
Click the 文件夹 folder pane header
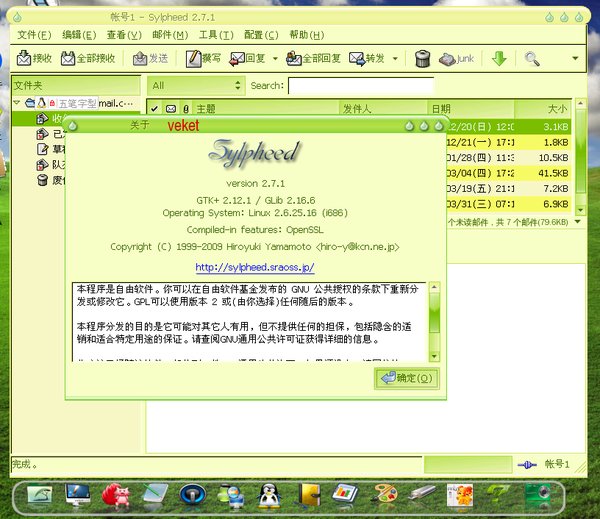coord(76,85)
